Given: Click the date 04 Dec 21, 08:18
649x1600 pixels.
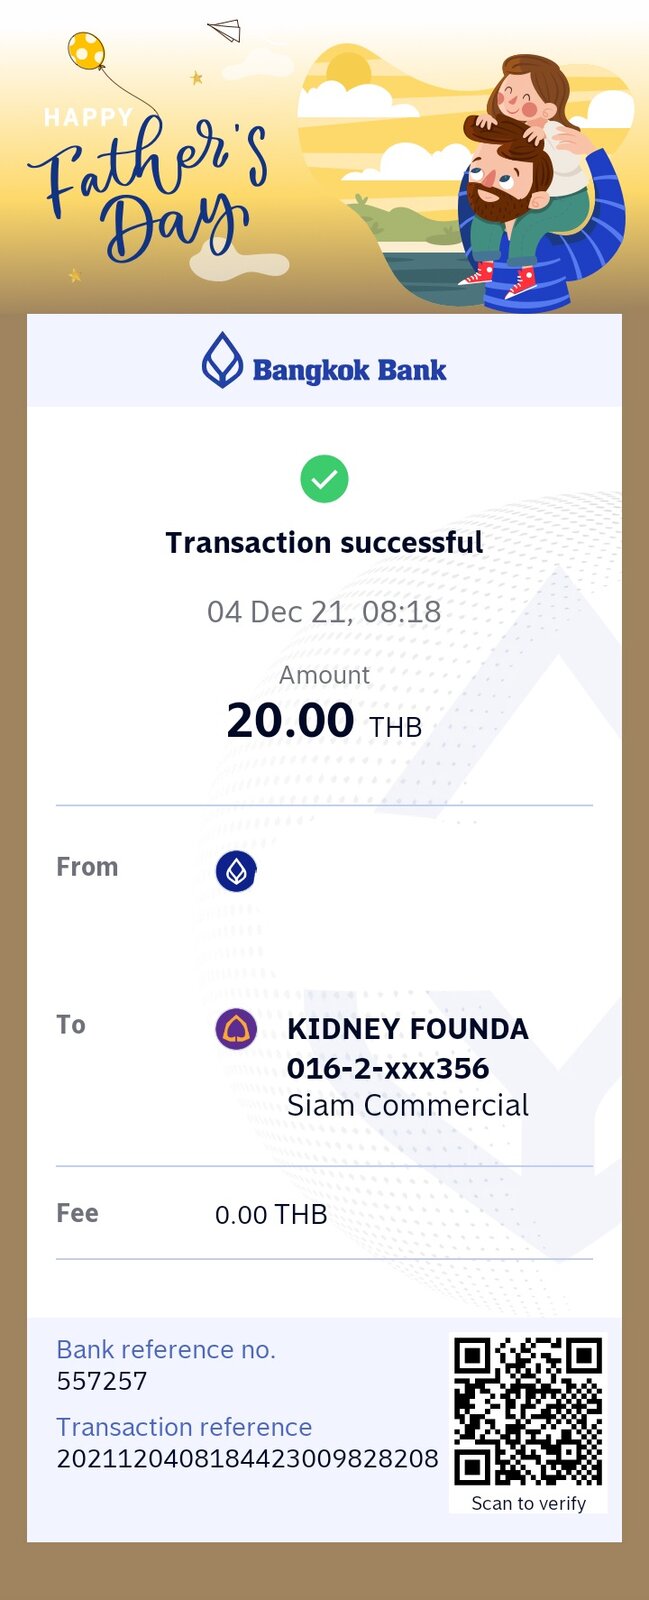Looking at the screenshot, I should pyautogui.click(x=324, y=611).
